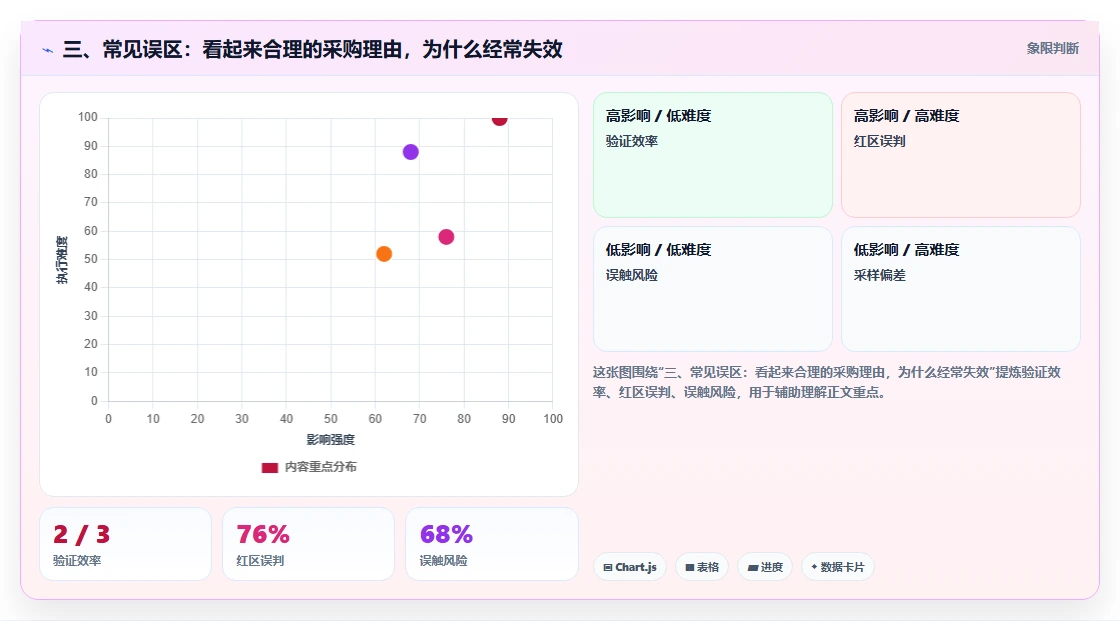
Task: Click the Chart.js tag chip
Action: [630, 567]
